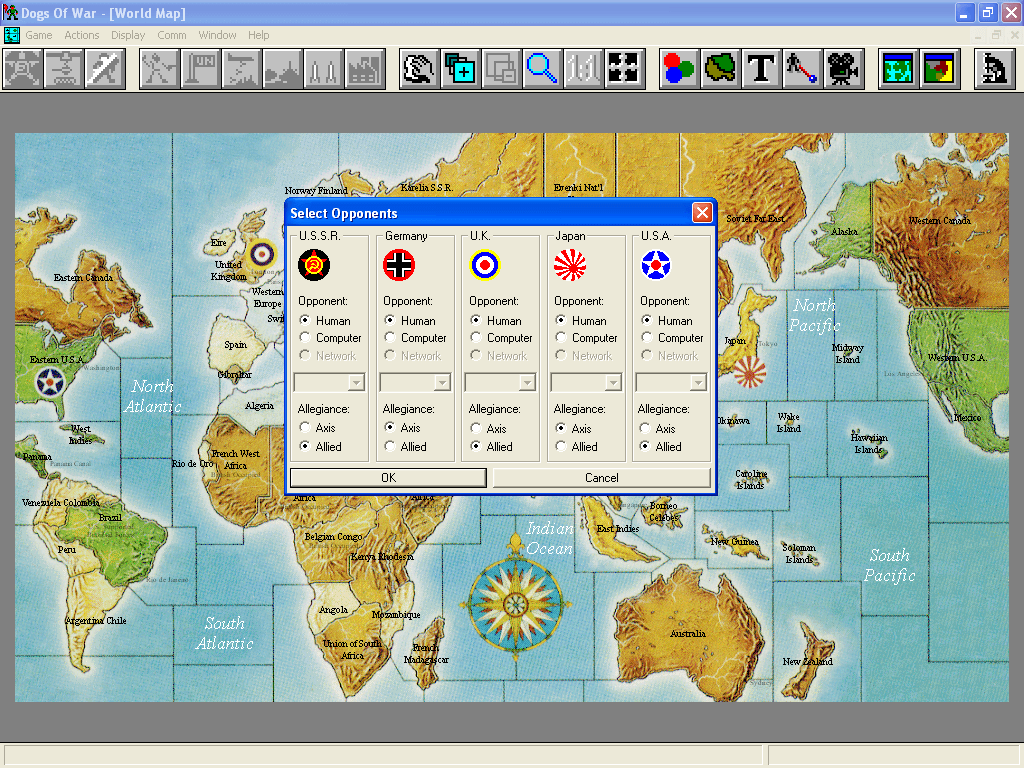Select Allied allegiance for Japan

coord(577,447)
